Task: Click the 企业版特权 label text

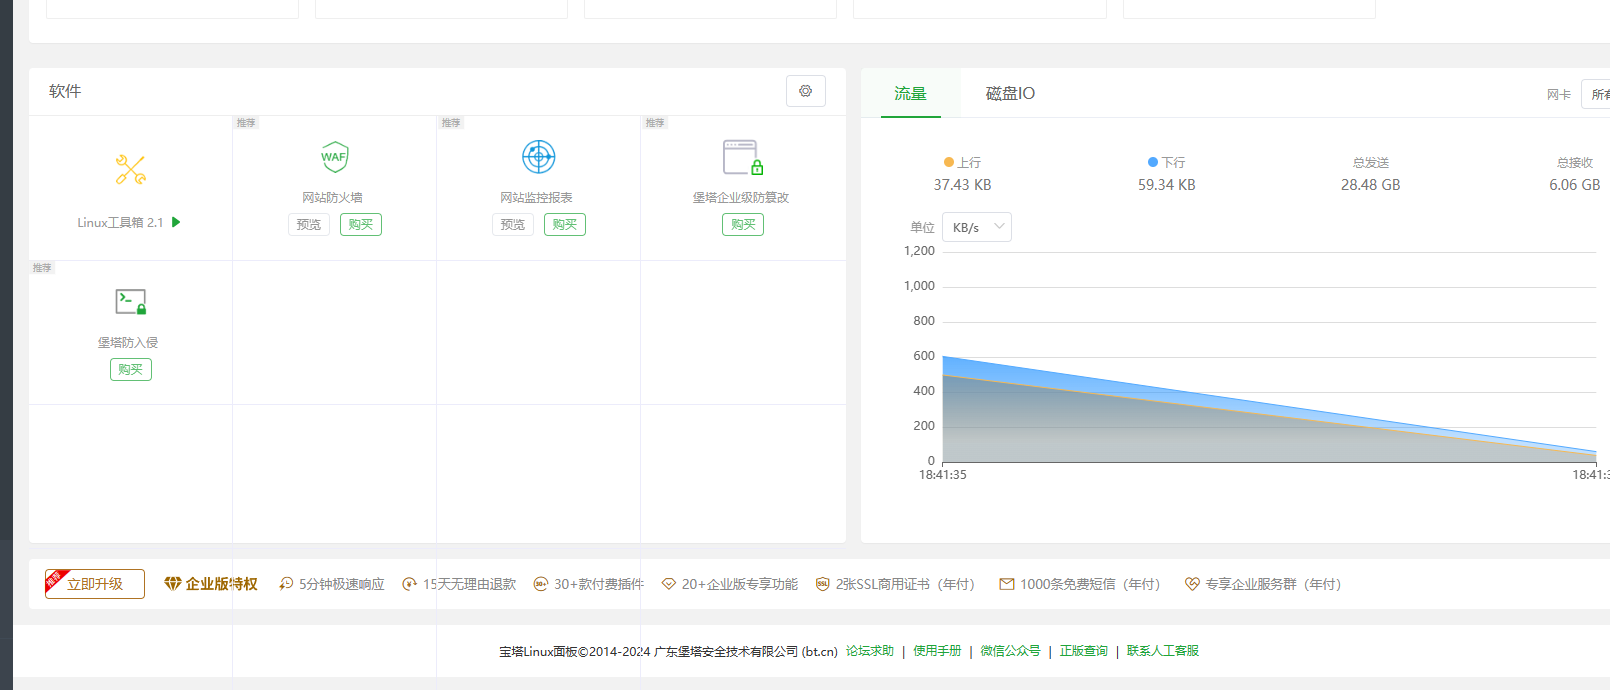Action: pyautogui.click(x=221, y=584)
